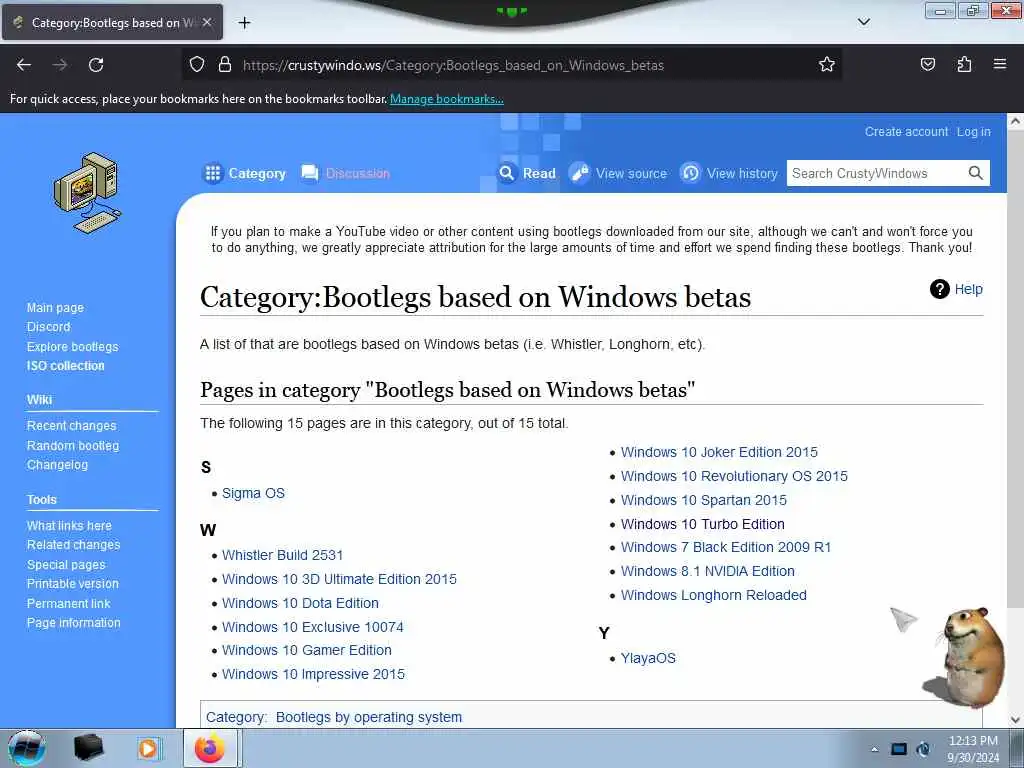This screenshot has width=1024, height=768.
Task: Open the Pocket save icon
Action: tap(927, 65)
